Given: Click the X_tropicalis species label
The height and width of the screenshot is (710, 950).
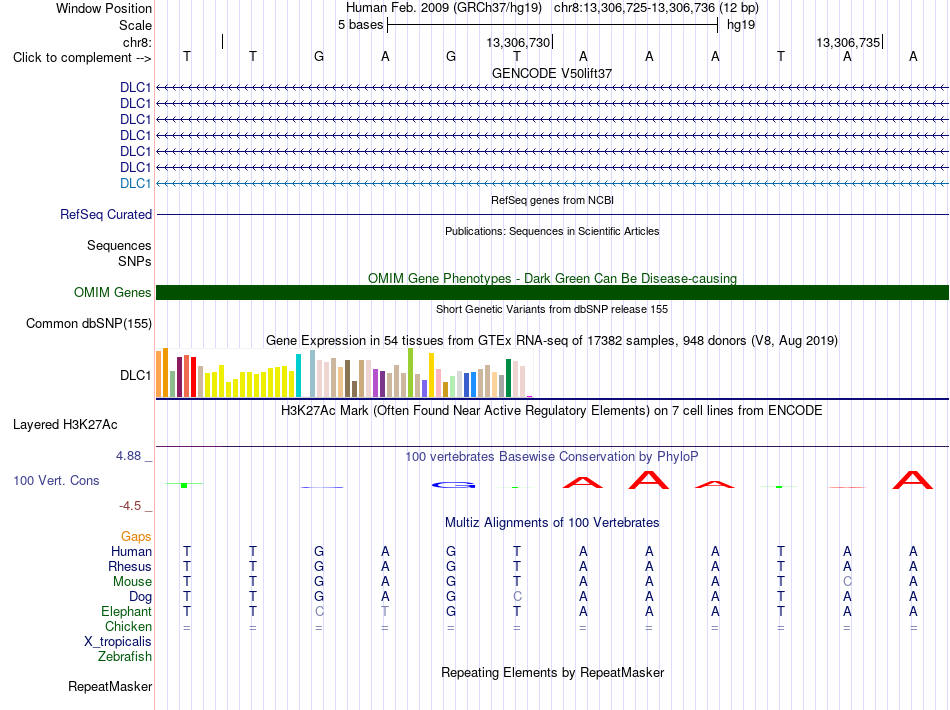Looking at the screenshot, I should [x=118, y=642].
